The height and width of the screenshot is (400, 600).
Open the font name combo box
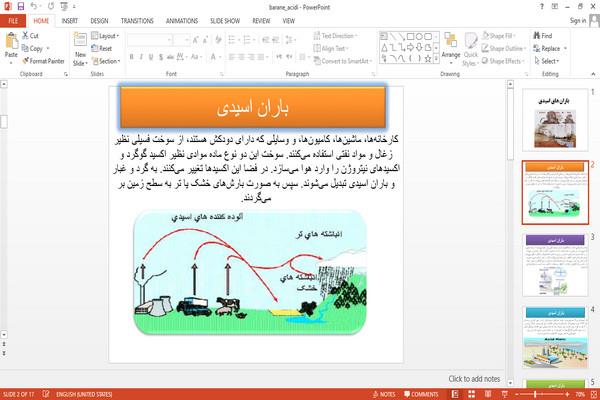149,40
